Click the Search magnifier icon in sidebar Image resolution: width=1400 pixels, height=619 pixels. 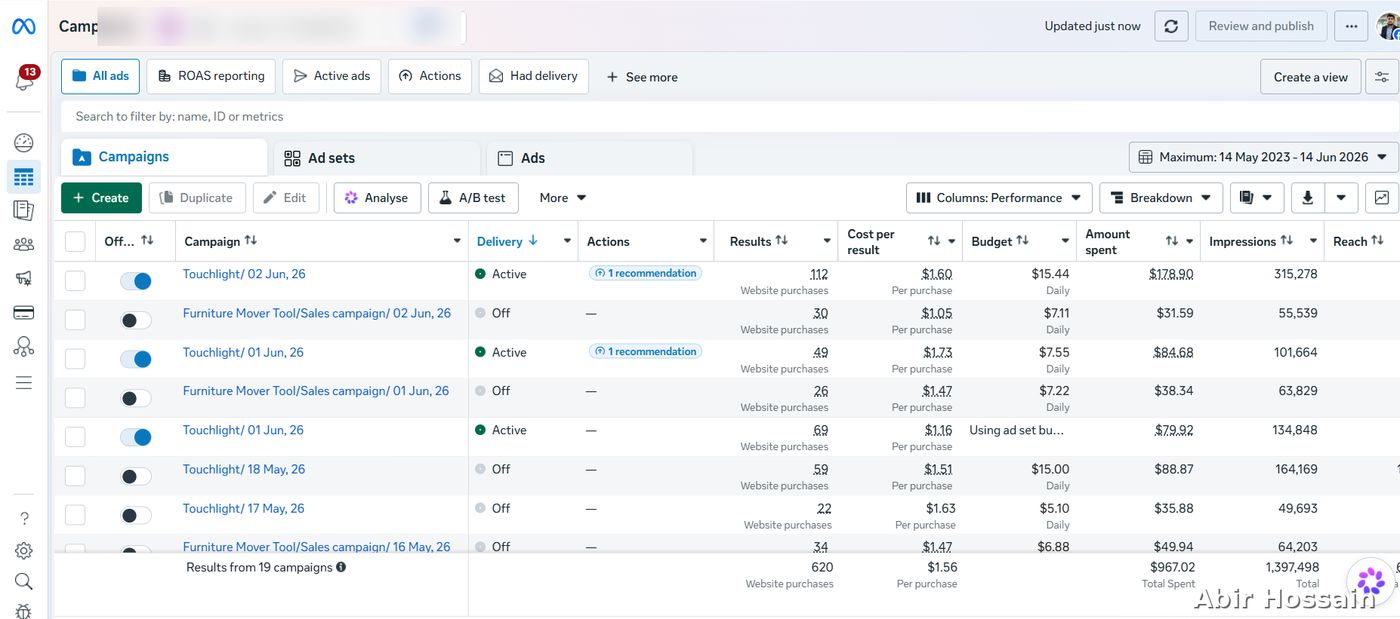24,581
